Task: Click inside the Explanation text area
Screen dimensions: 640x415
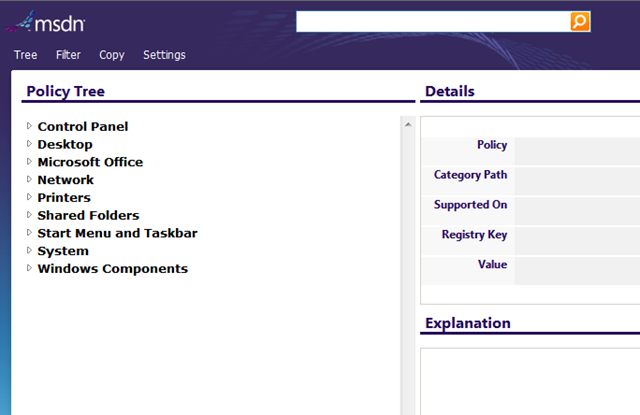Action: pyautogui.click(x=530, y=380)
